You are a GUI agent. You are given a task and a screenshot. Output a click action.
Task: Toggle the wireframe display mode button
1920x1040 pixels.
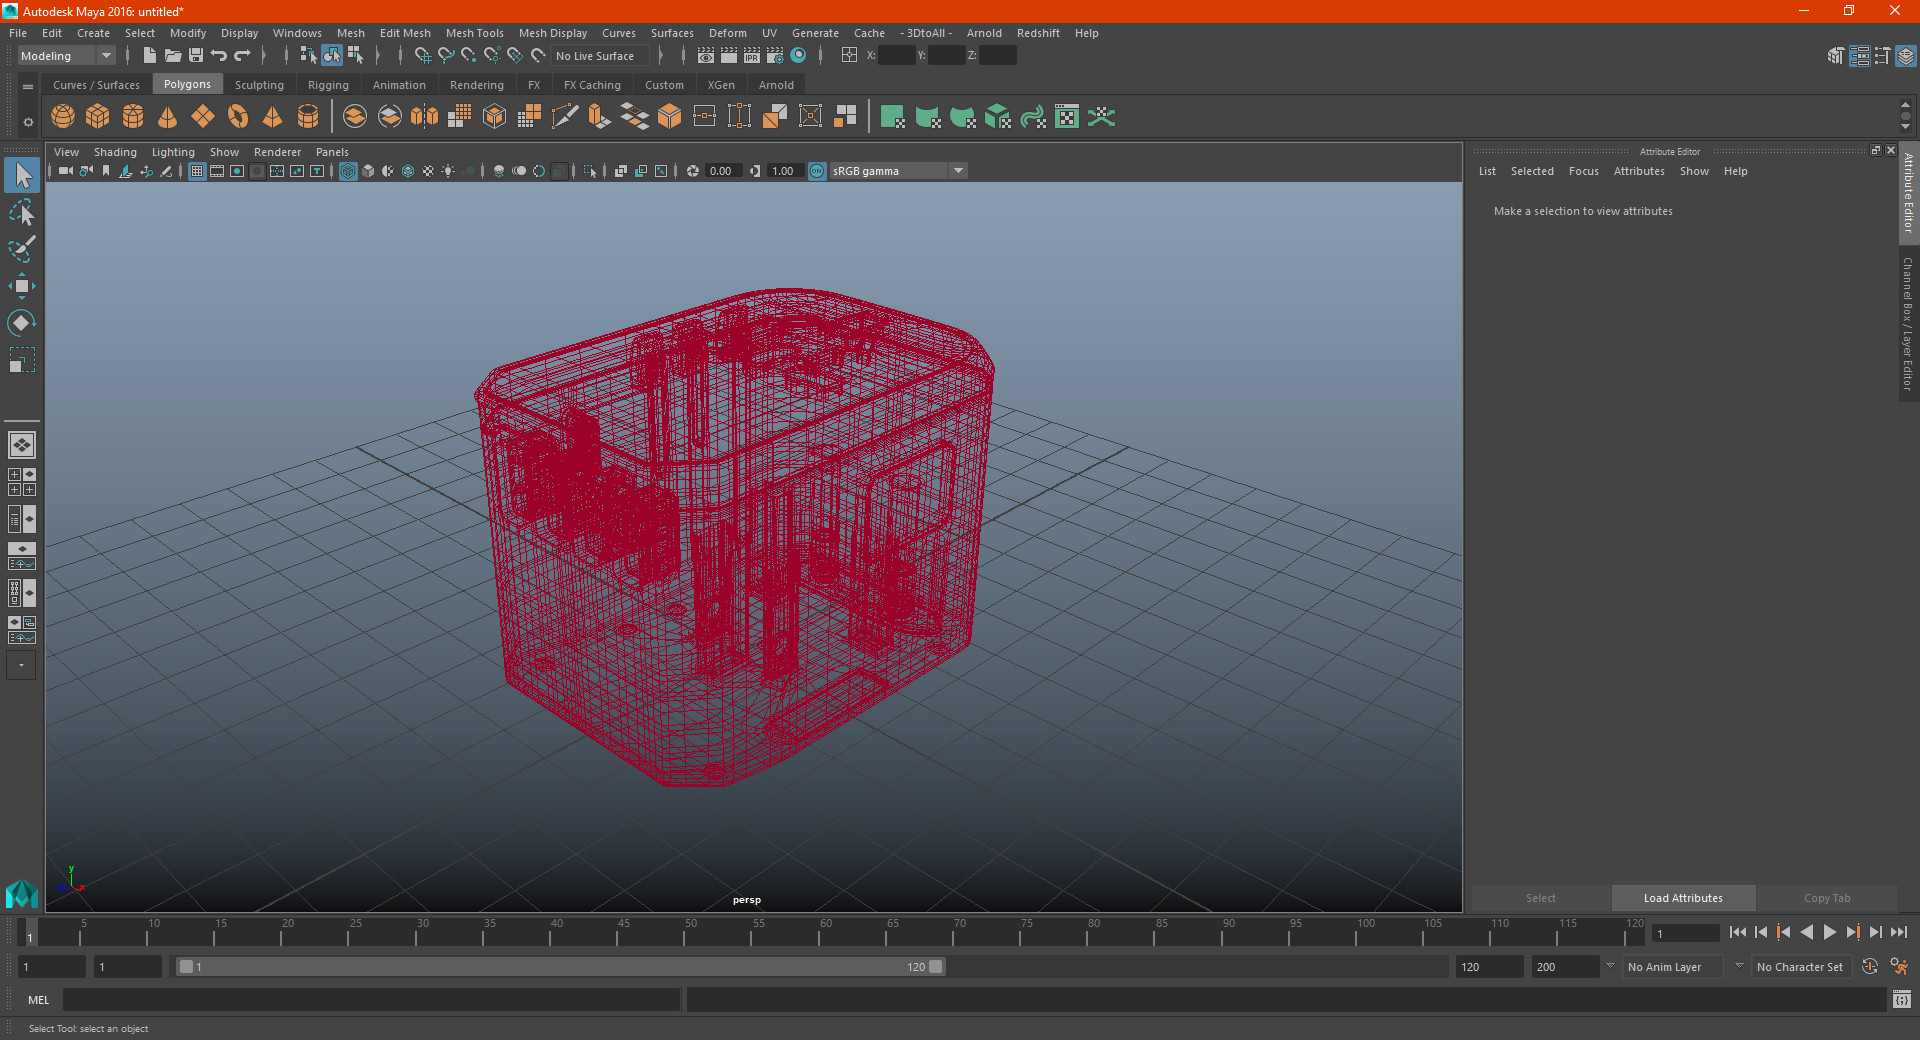348,171
